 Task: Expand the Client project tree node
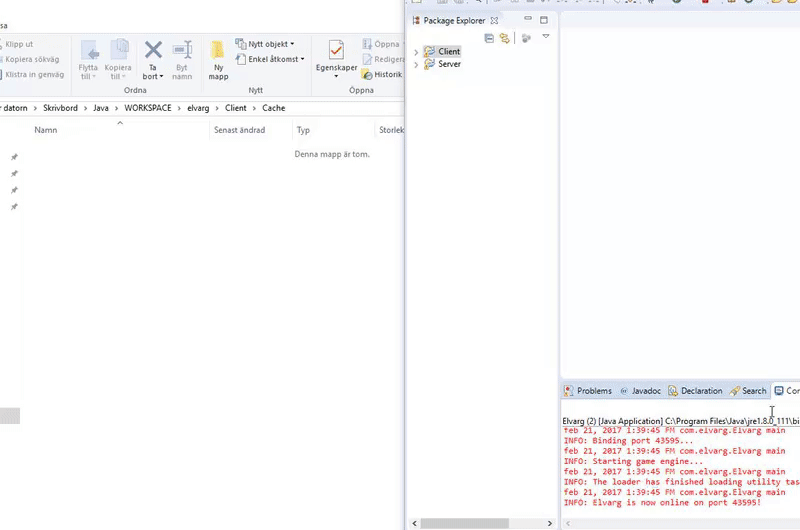416,52
